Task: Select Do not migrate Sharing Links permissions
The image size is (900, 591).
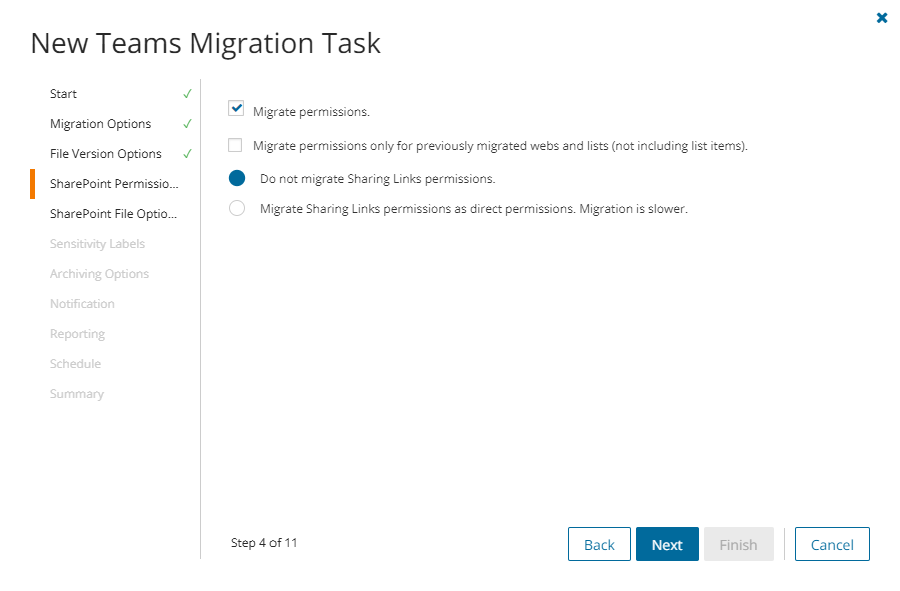Action: (237, 179)
